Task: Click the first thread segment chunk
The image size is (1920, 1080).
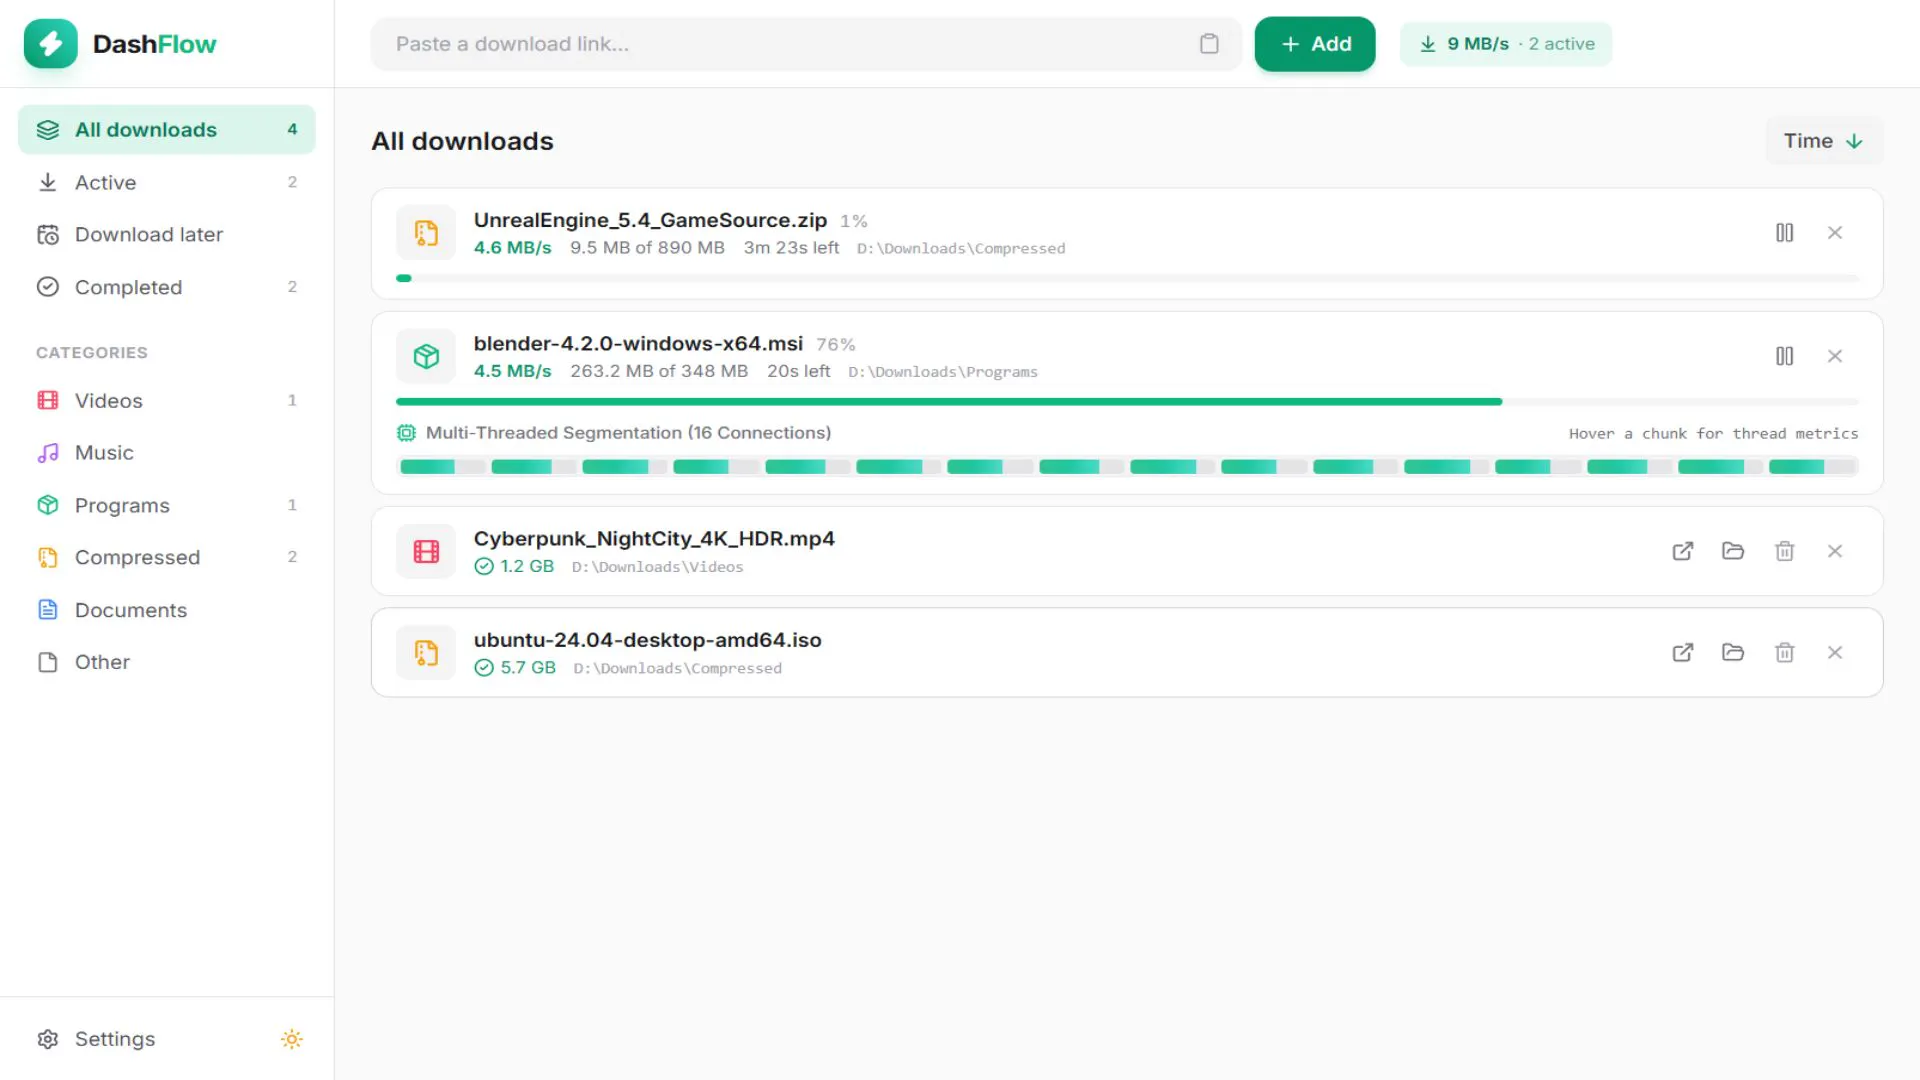Action: [442, 466]
